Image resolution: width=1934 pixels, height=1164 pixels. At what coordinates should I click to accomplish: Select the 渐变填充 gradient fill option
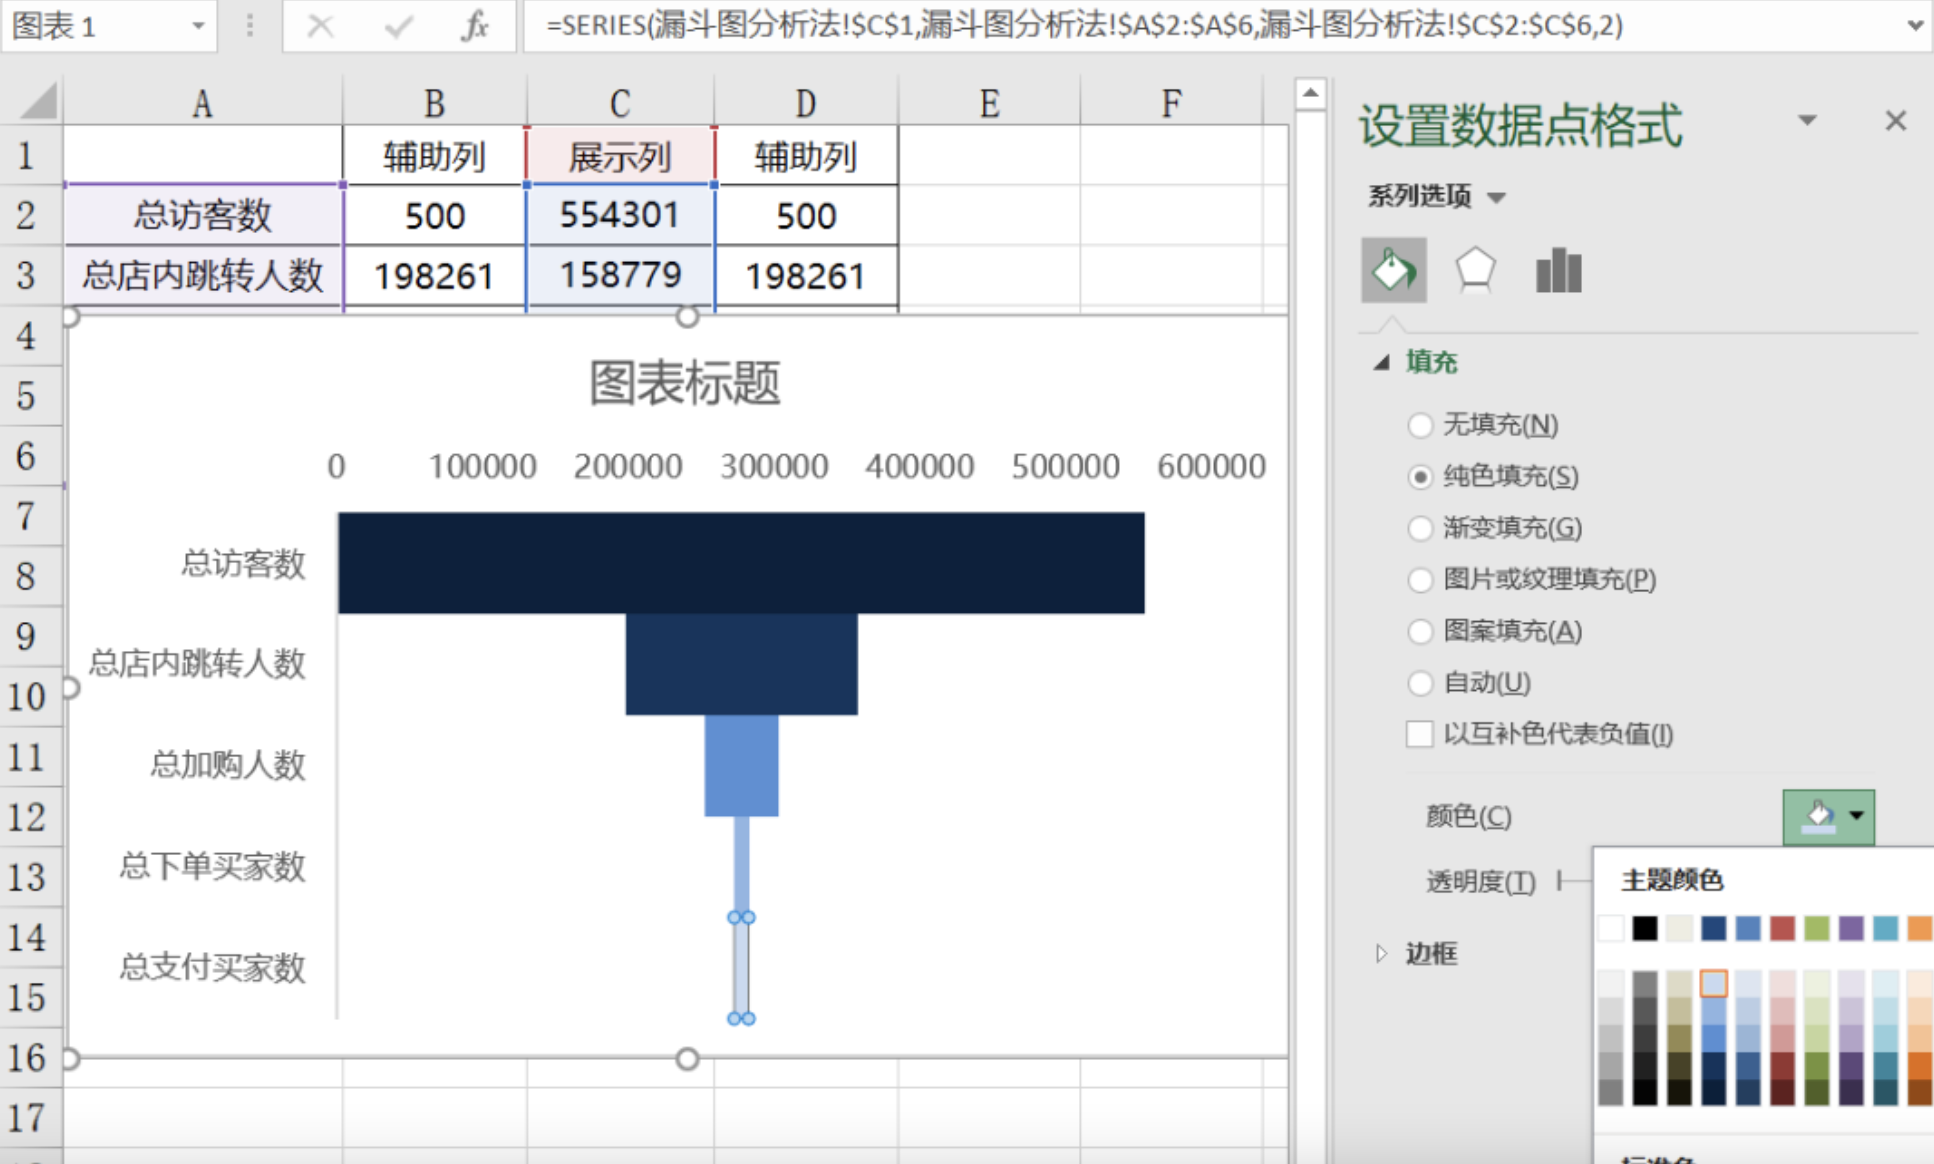point(1420,528)
